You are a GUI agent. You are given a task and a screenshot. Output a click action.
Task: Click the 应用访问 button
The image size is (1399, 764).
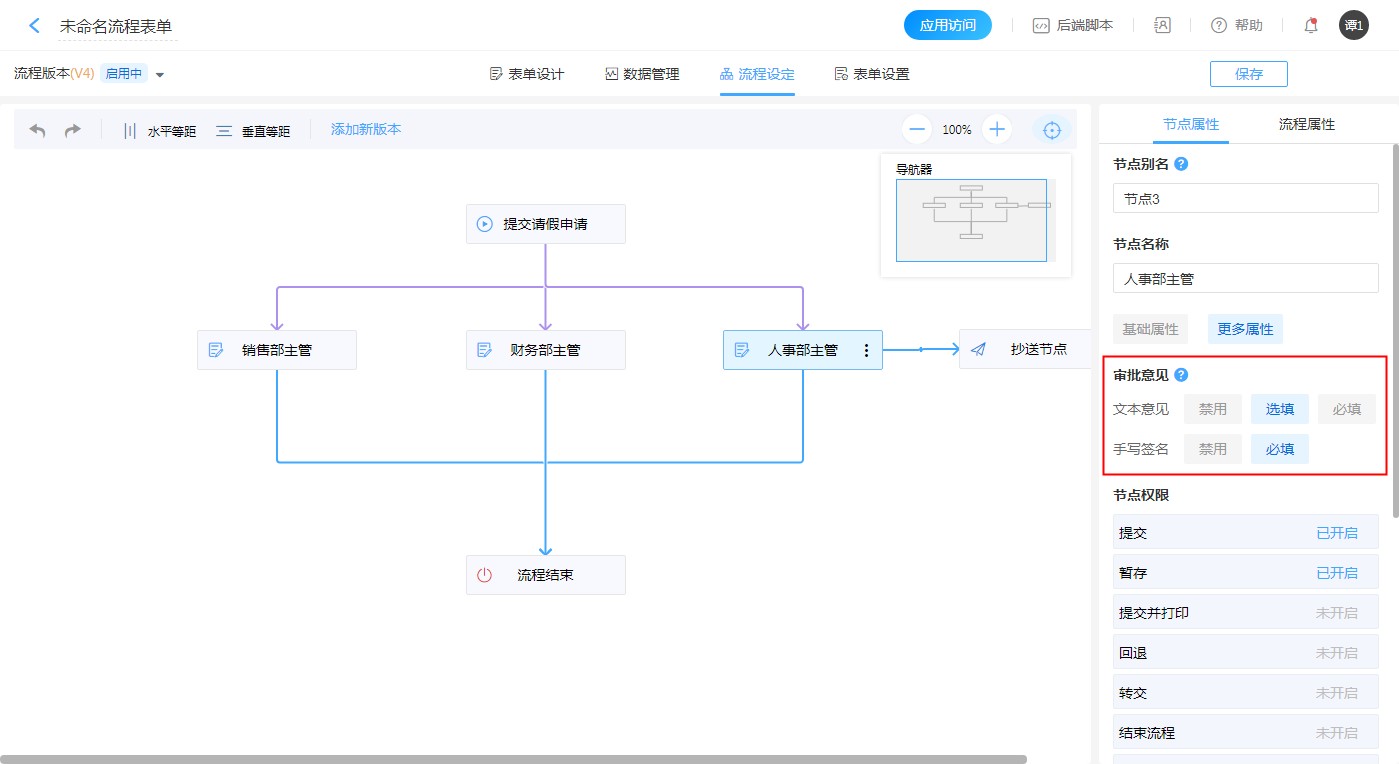point(947,26)
